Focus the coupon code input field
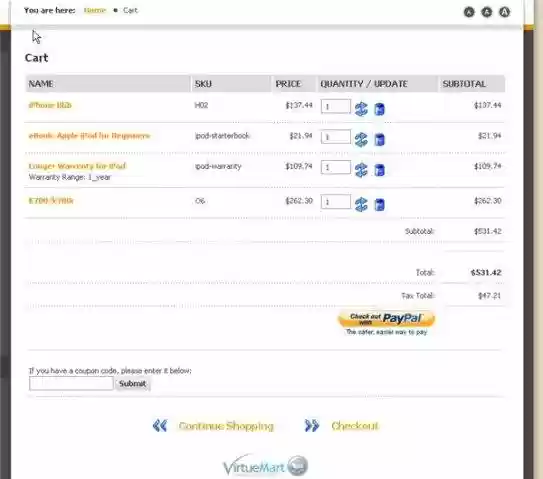Image resolution: width=543 pixels, height=479 pixels. click(71, 383)
